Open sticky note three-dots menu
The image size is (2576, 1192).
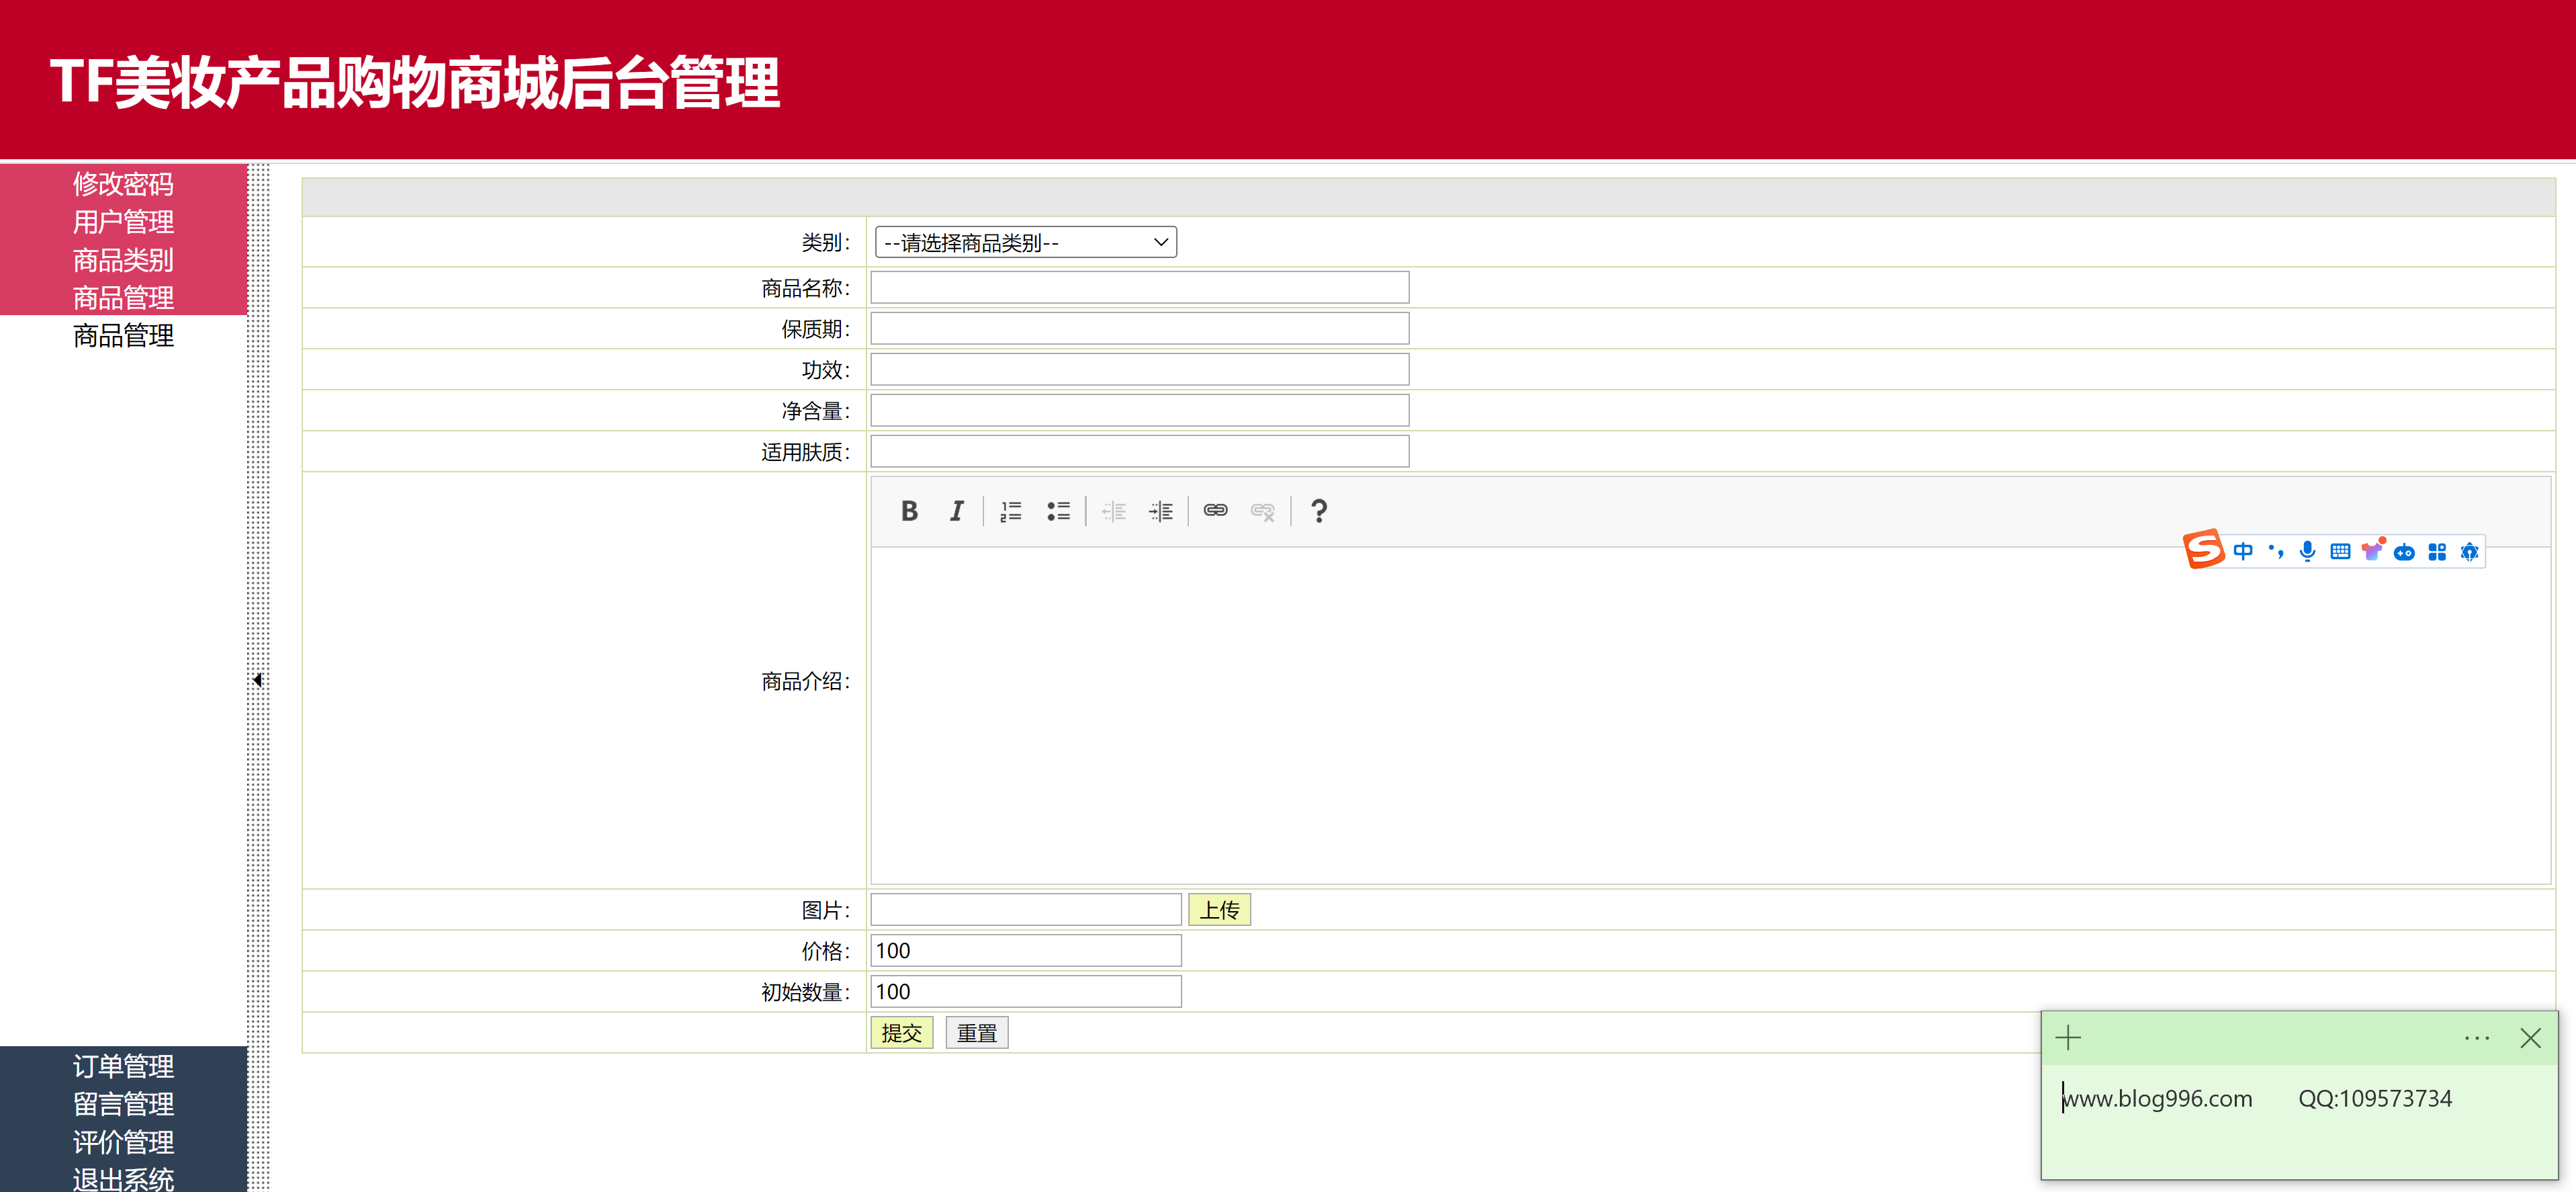(2477, 1038)
